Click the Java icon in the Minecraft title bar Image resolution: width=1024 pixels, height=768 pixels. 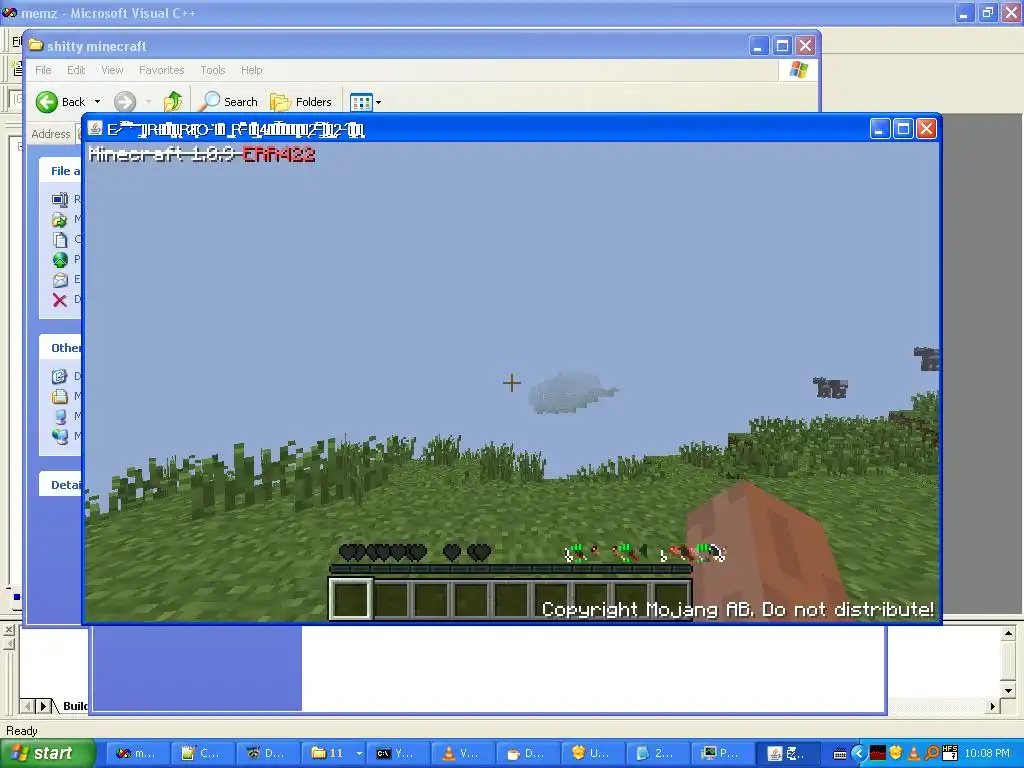(96, 129)
